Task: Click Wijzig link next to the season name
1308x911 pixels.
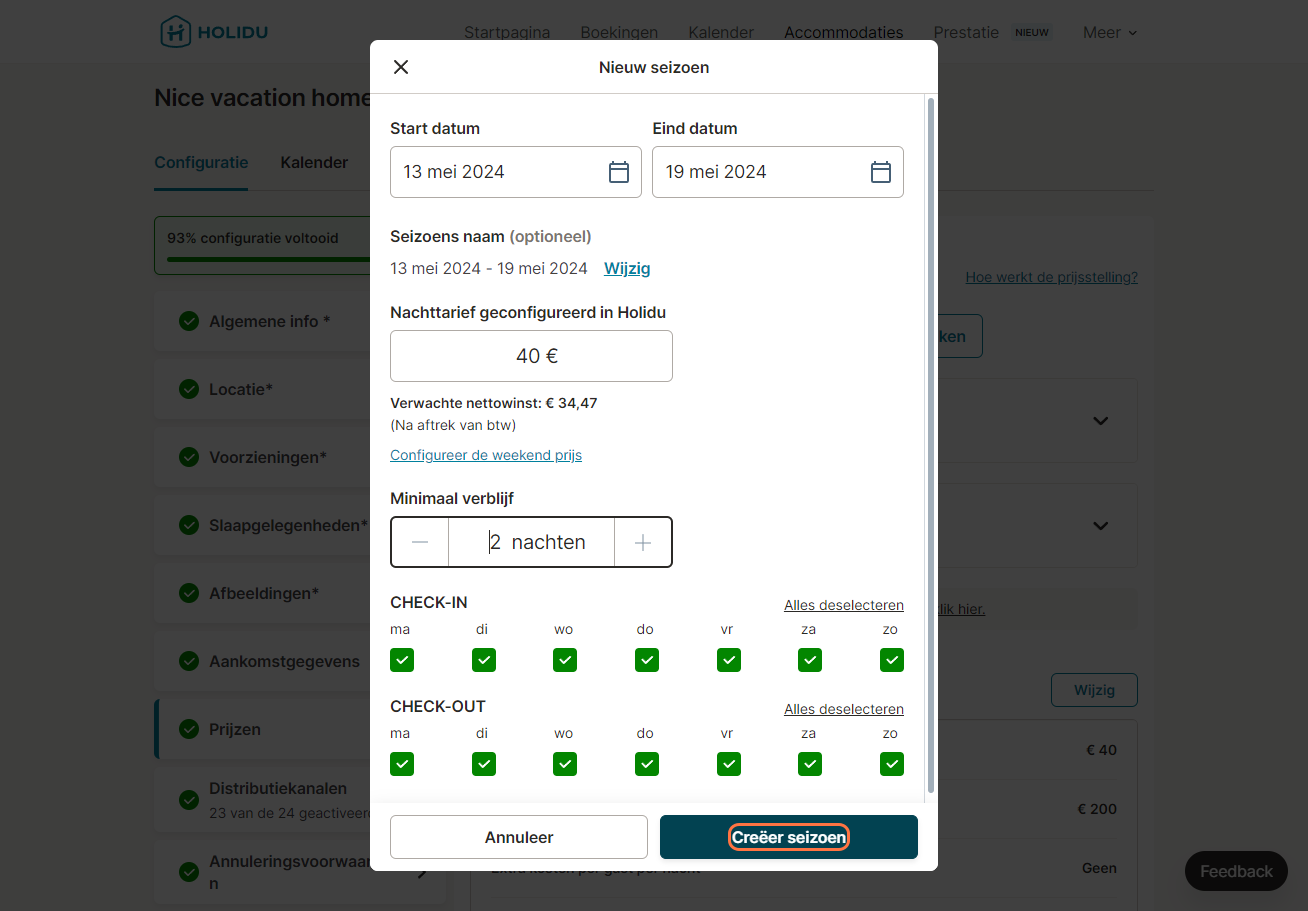Action: coord(627,268)
